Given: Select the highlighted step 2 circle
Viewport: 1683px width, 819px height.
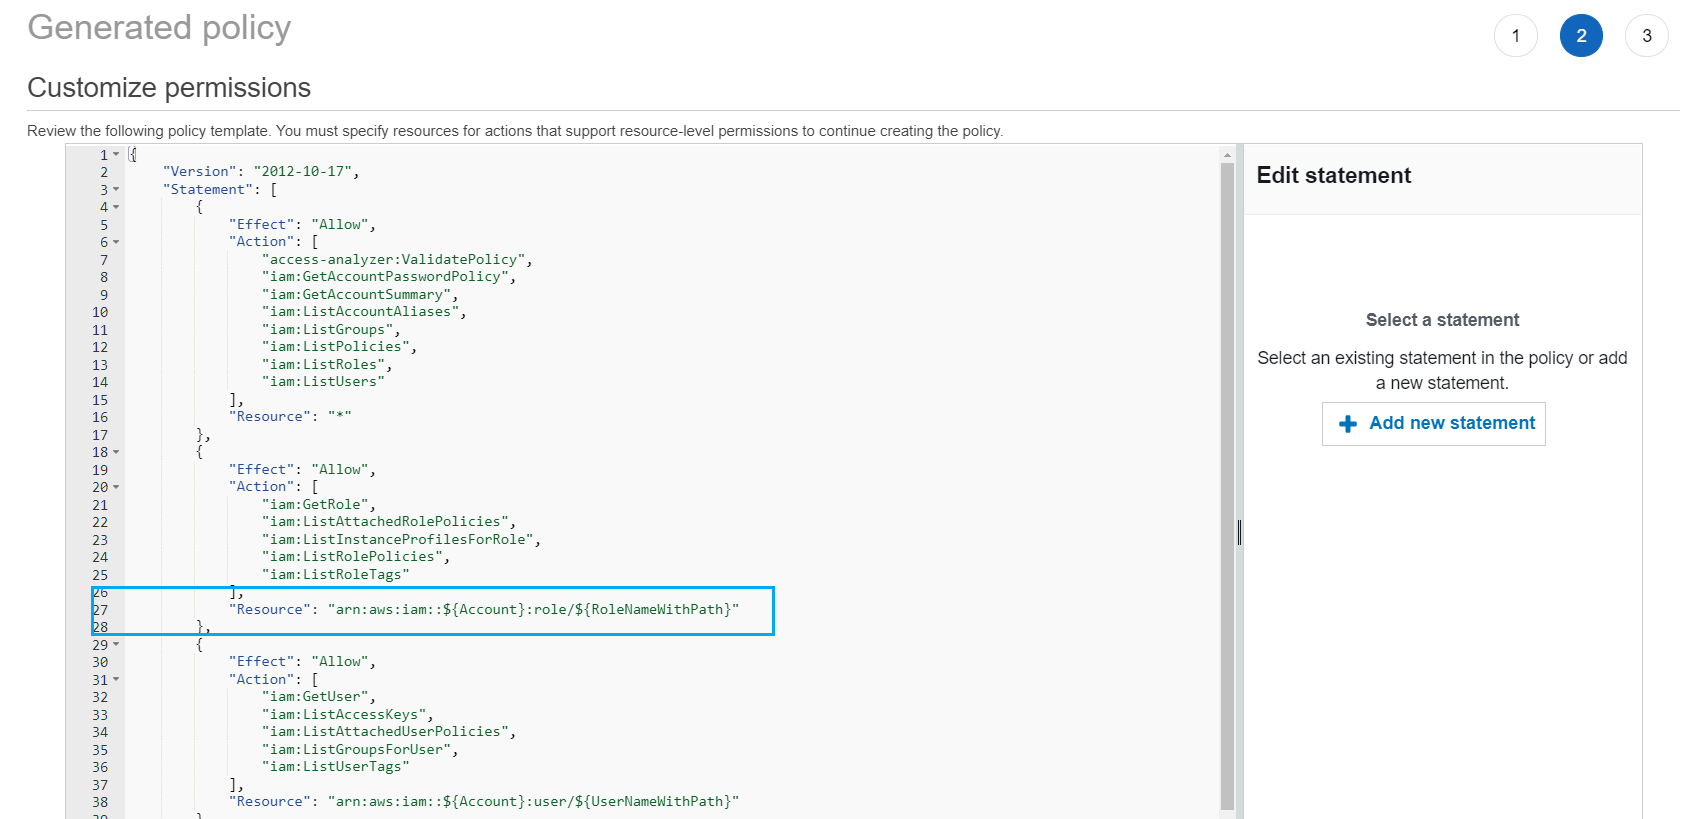Looking at the screenshot, I should tap(1580, 36).
